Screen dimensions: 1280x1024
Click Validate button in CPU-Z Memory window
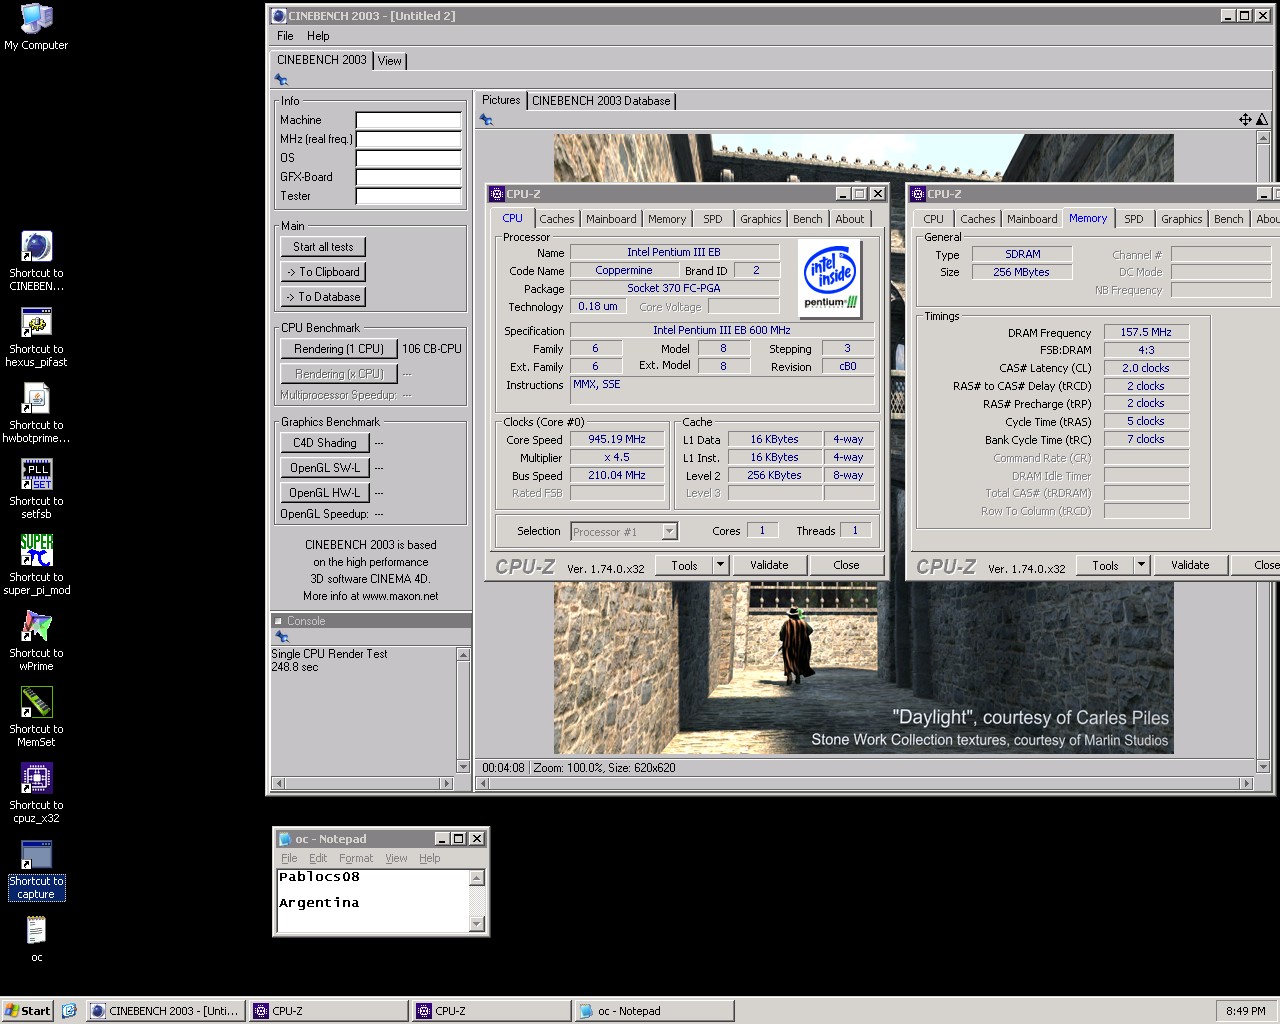pos(1190,565)
